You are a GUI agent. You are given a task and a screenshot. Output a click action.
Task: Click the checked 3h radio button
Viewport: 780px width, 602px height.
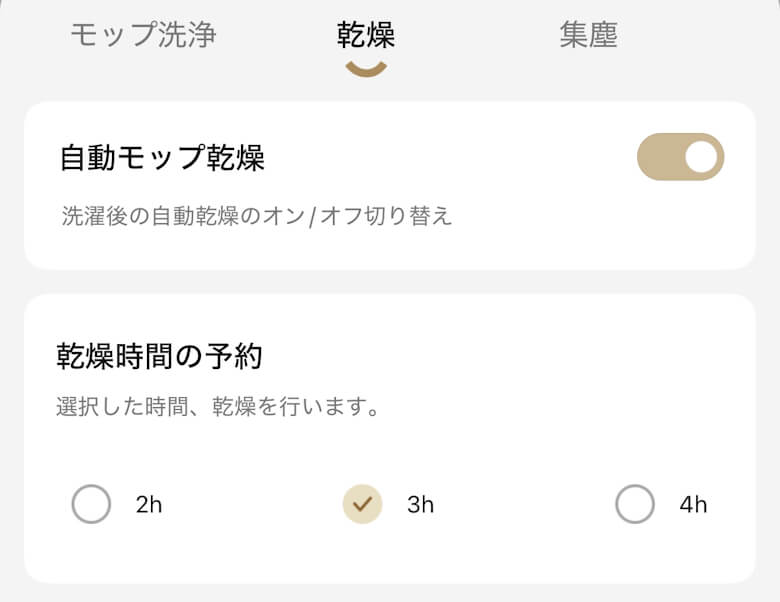[x=362, y=504]
